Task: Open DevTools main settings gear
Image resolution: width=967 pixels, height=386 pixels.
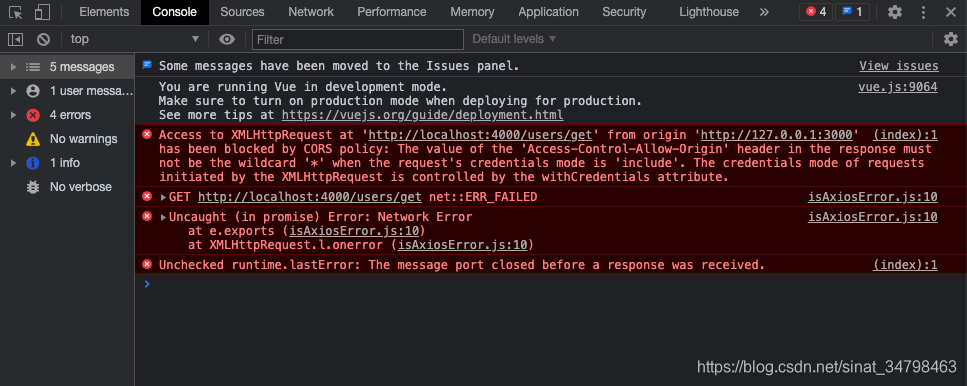Action: point(894,12)
